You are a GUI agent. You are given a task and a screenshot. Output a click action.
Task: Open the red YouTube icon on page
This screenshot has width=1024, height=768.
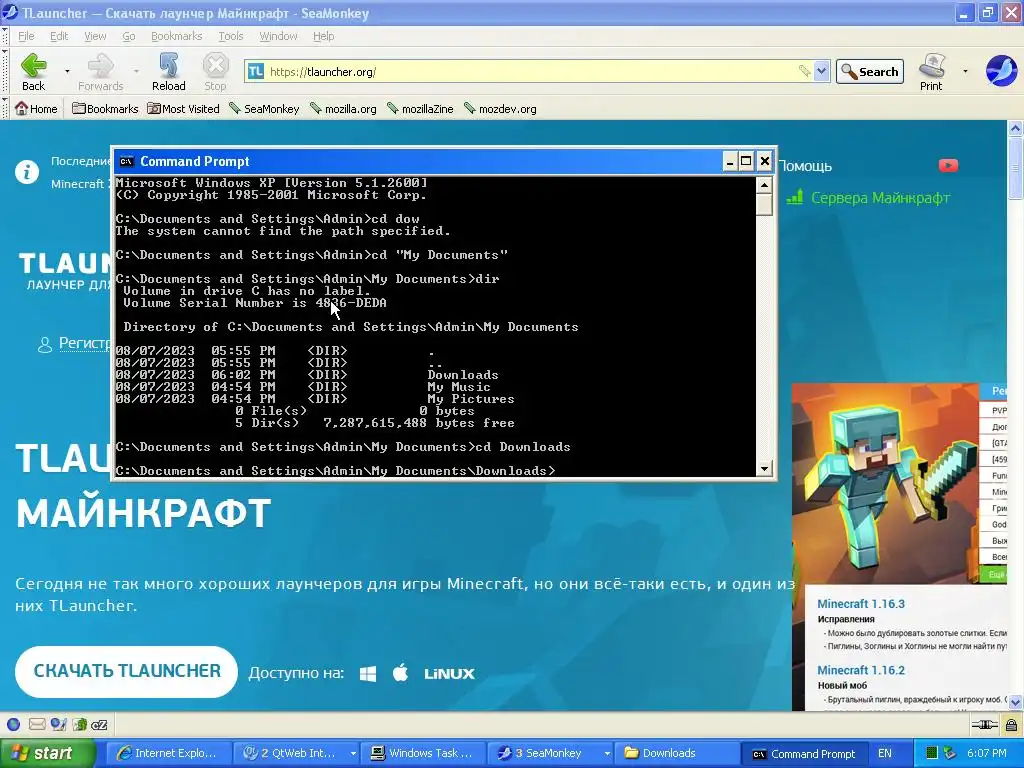(x=948, y=166)
